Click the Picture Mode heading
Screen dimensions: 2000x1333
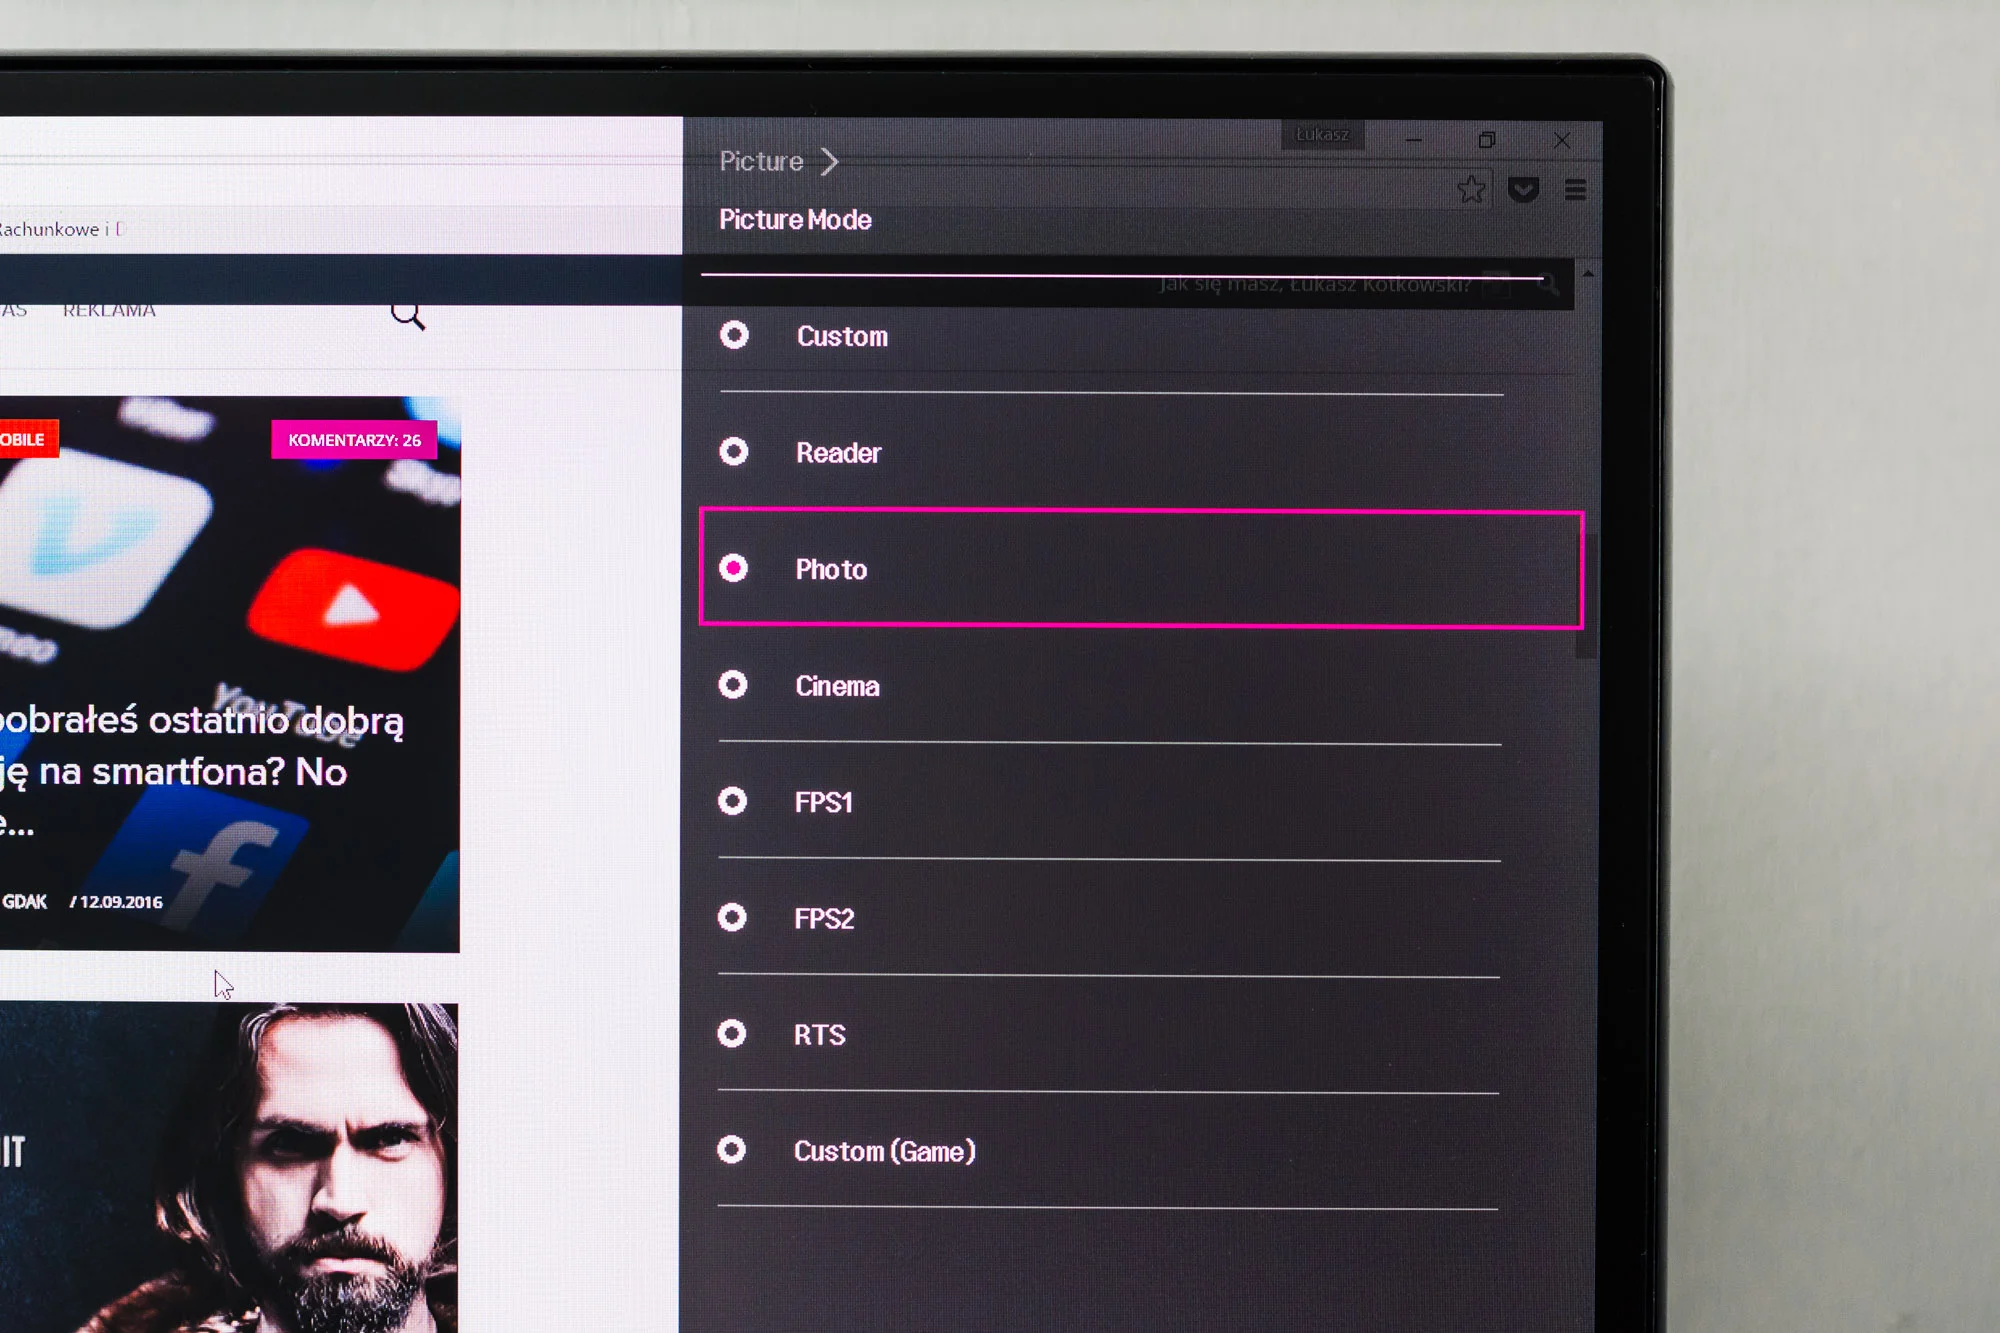pos(795,219)
